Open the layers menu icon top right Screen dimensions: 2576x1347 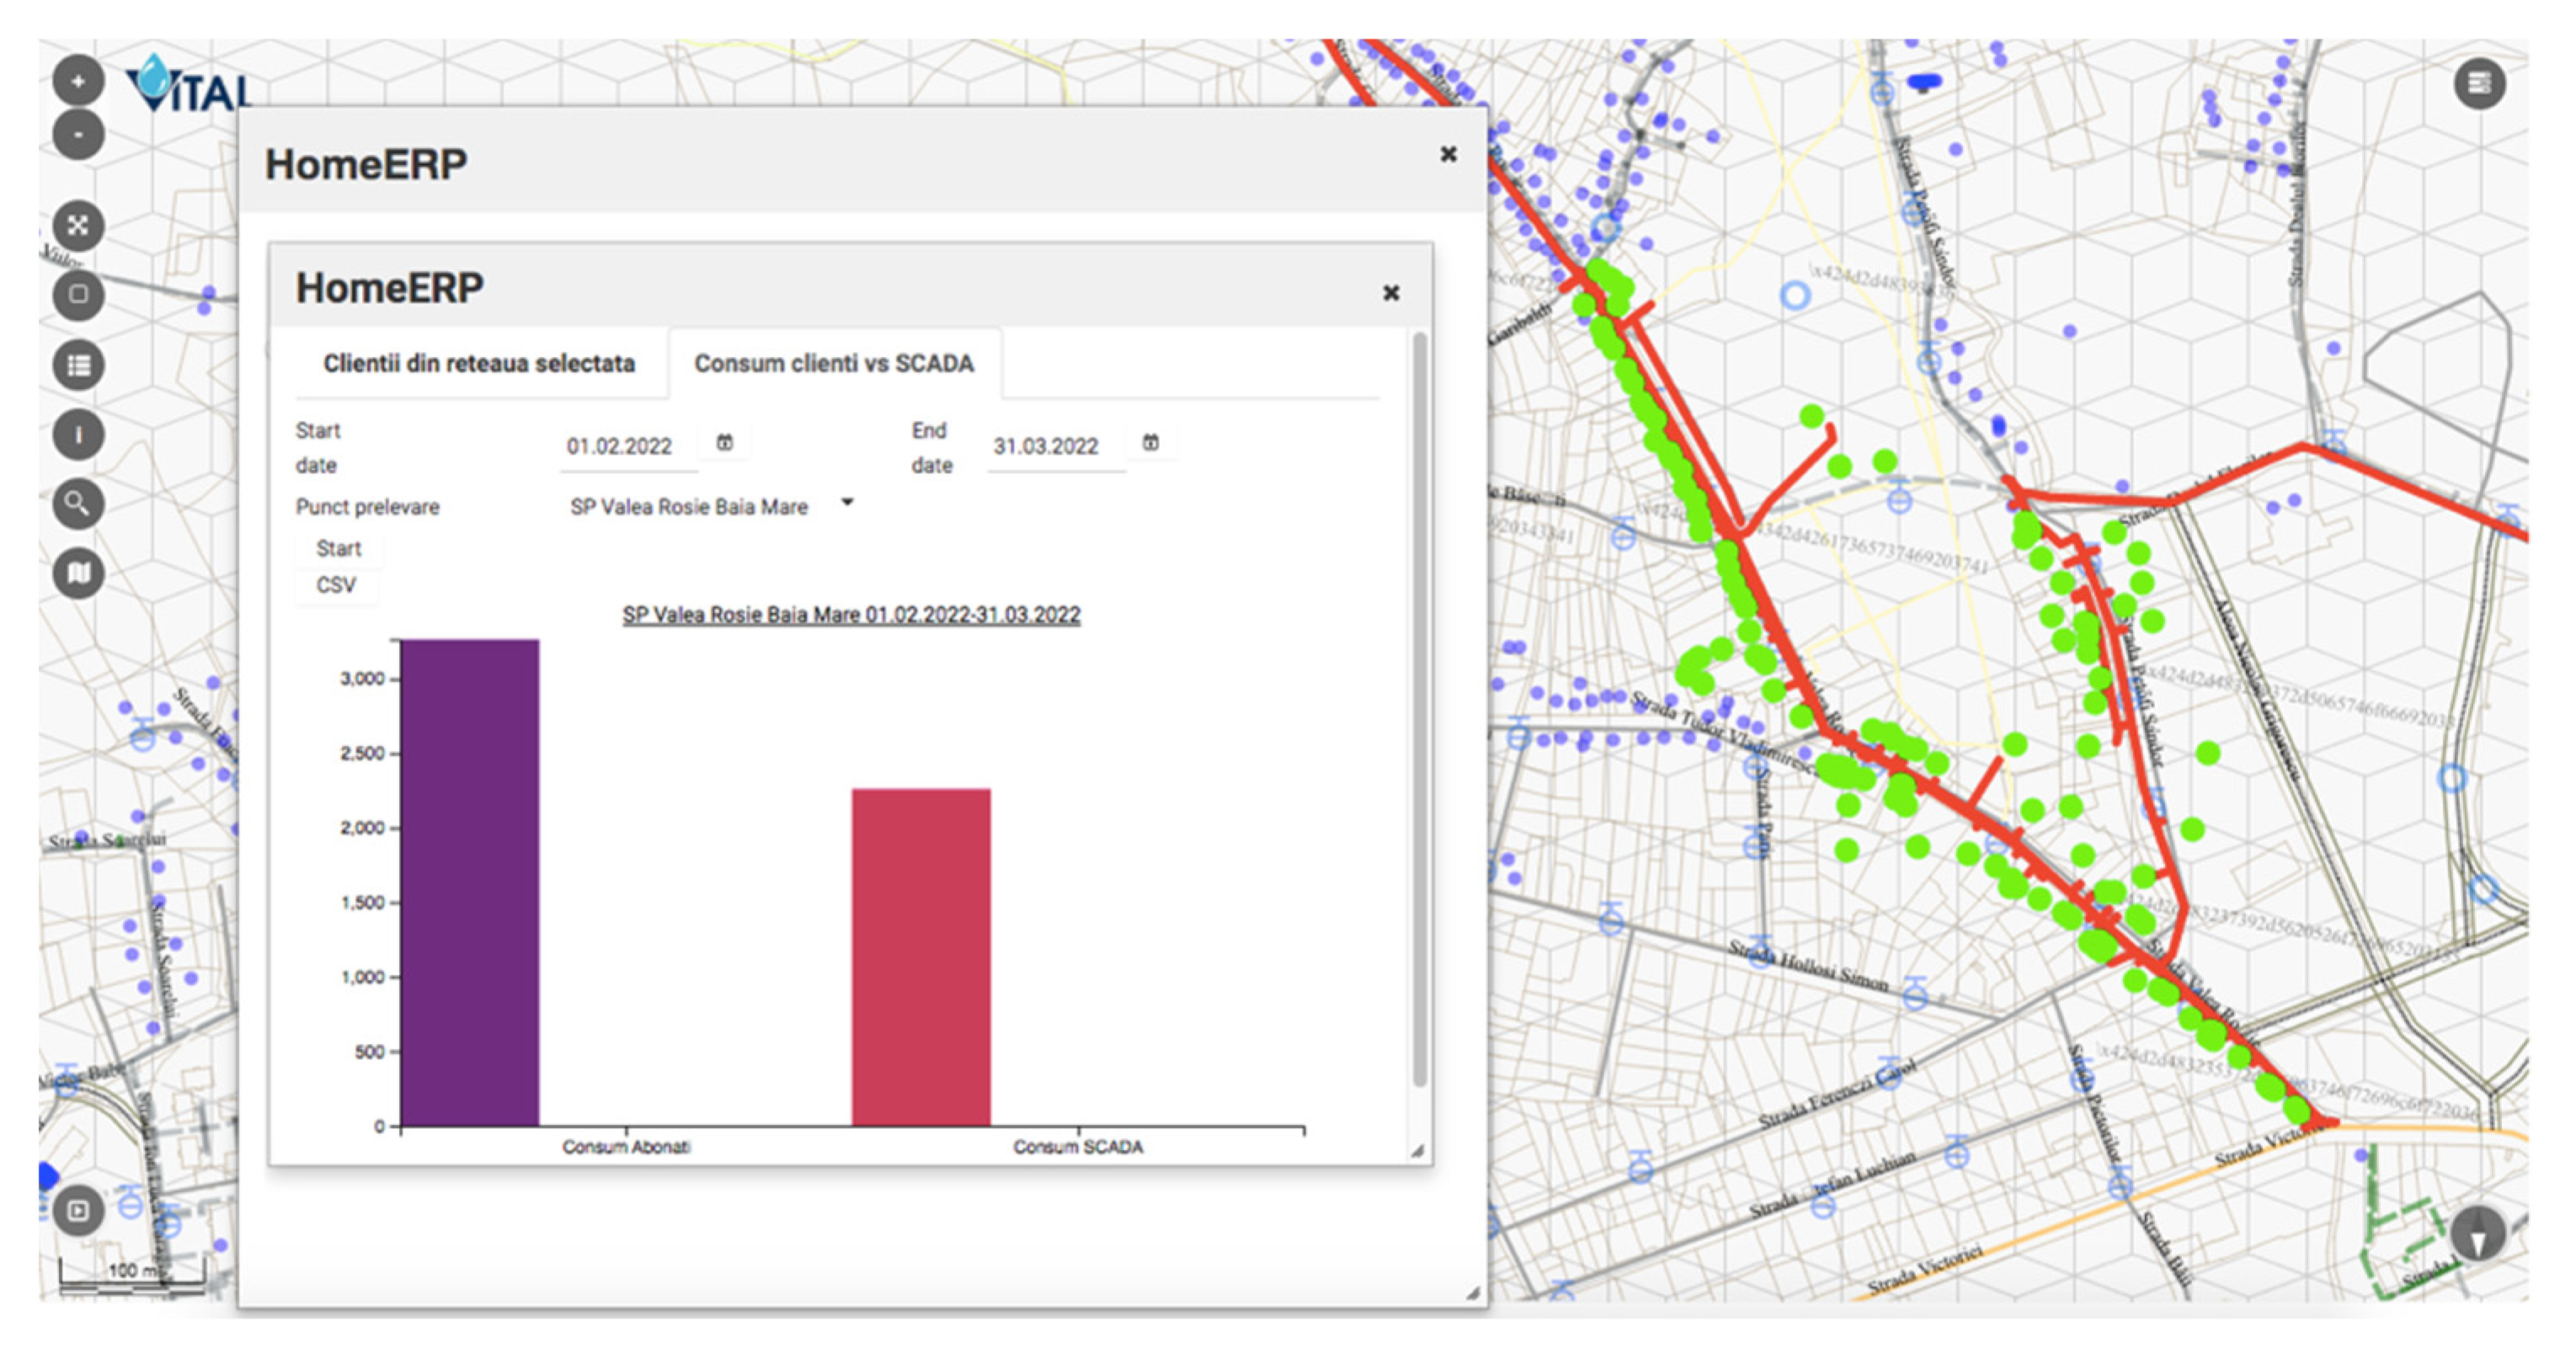[2478, 84]
